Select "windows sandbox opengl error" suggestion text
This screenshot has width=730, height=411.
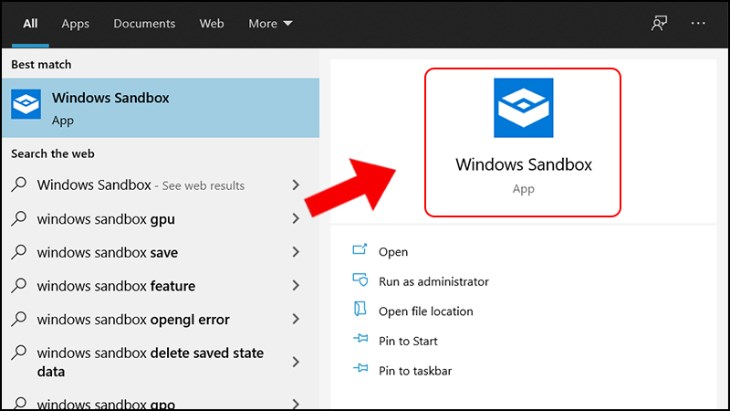(x=133, y=320)
